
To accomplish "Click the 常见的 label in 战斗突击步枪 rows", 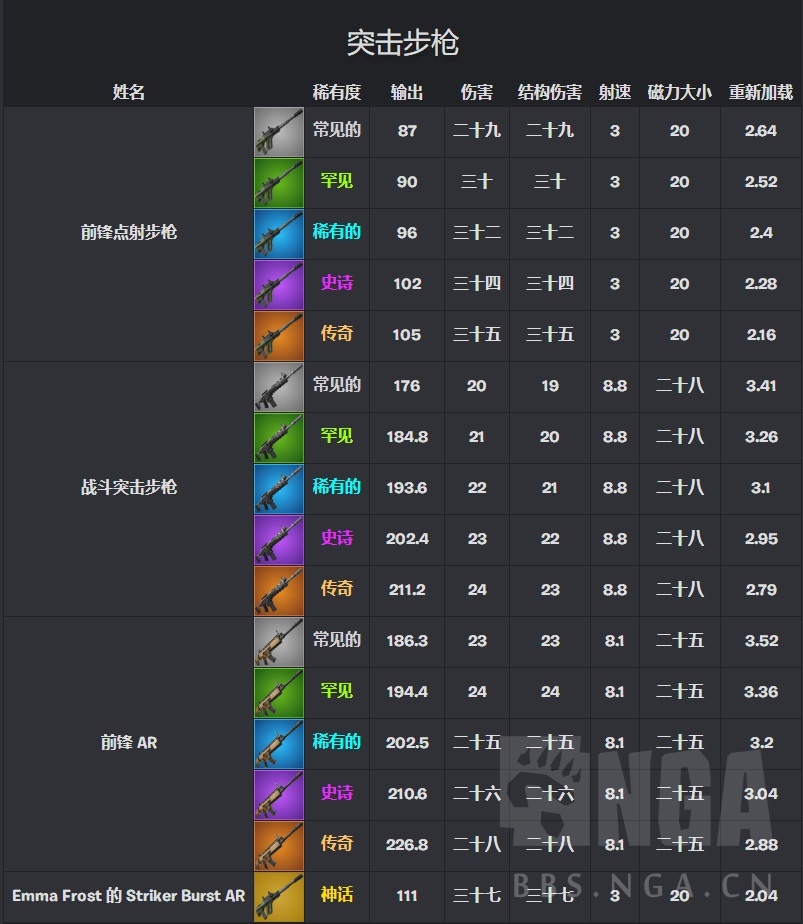I will 336,385.
